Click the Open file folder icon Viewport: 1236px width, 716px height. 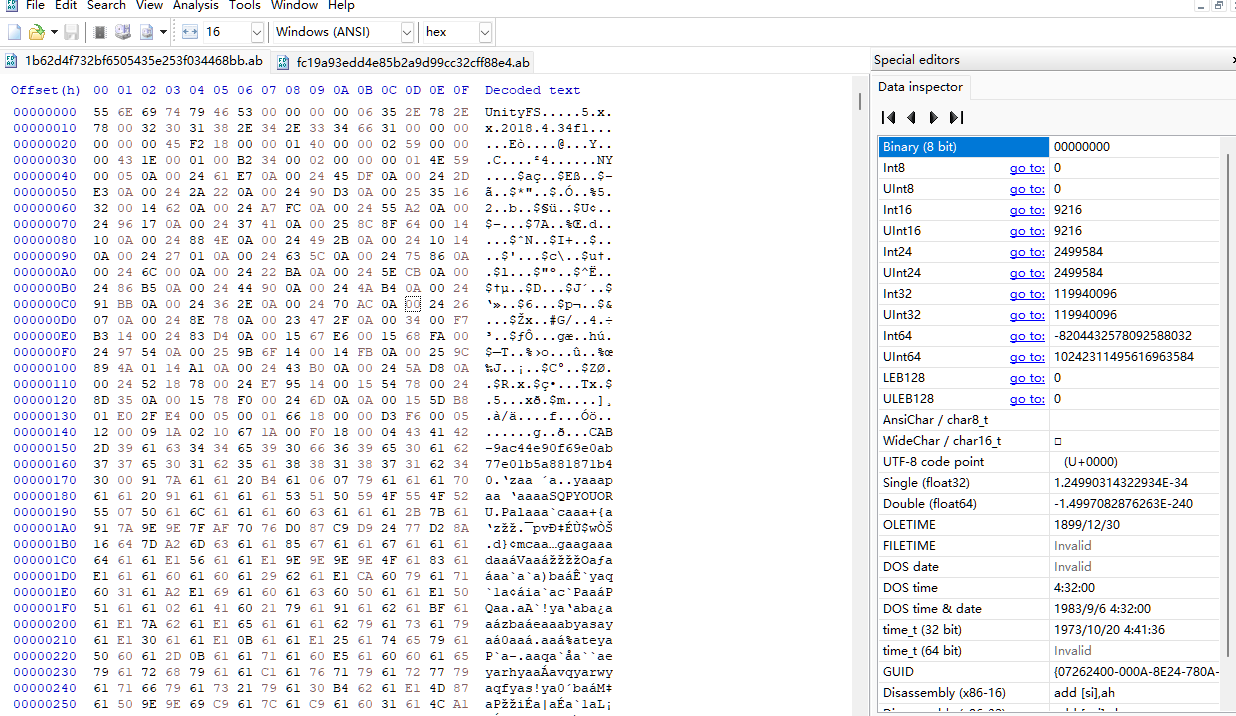coord(36,32)
